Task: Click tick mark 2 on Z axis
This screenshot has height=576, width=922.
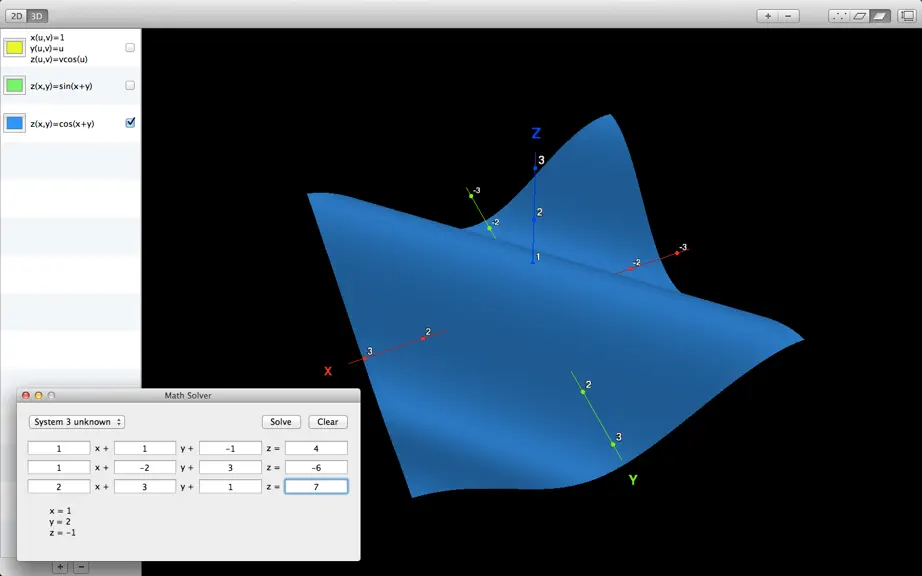Action: [x=539, y=212]
